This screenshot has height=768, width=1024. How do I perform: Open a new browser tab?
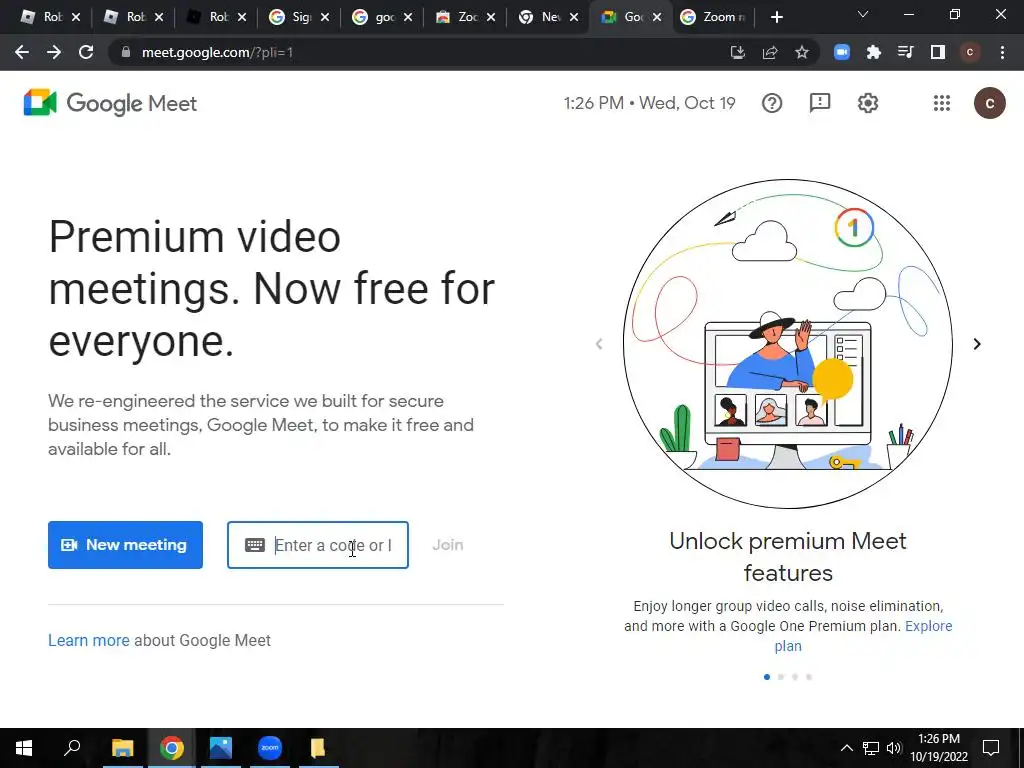pyautogui.click(x=776, y=17)
